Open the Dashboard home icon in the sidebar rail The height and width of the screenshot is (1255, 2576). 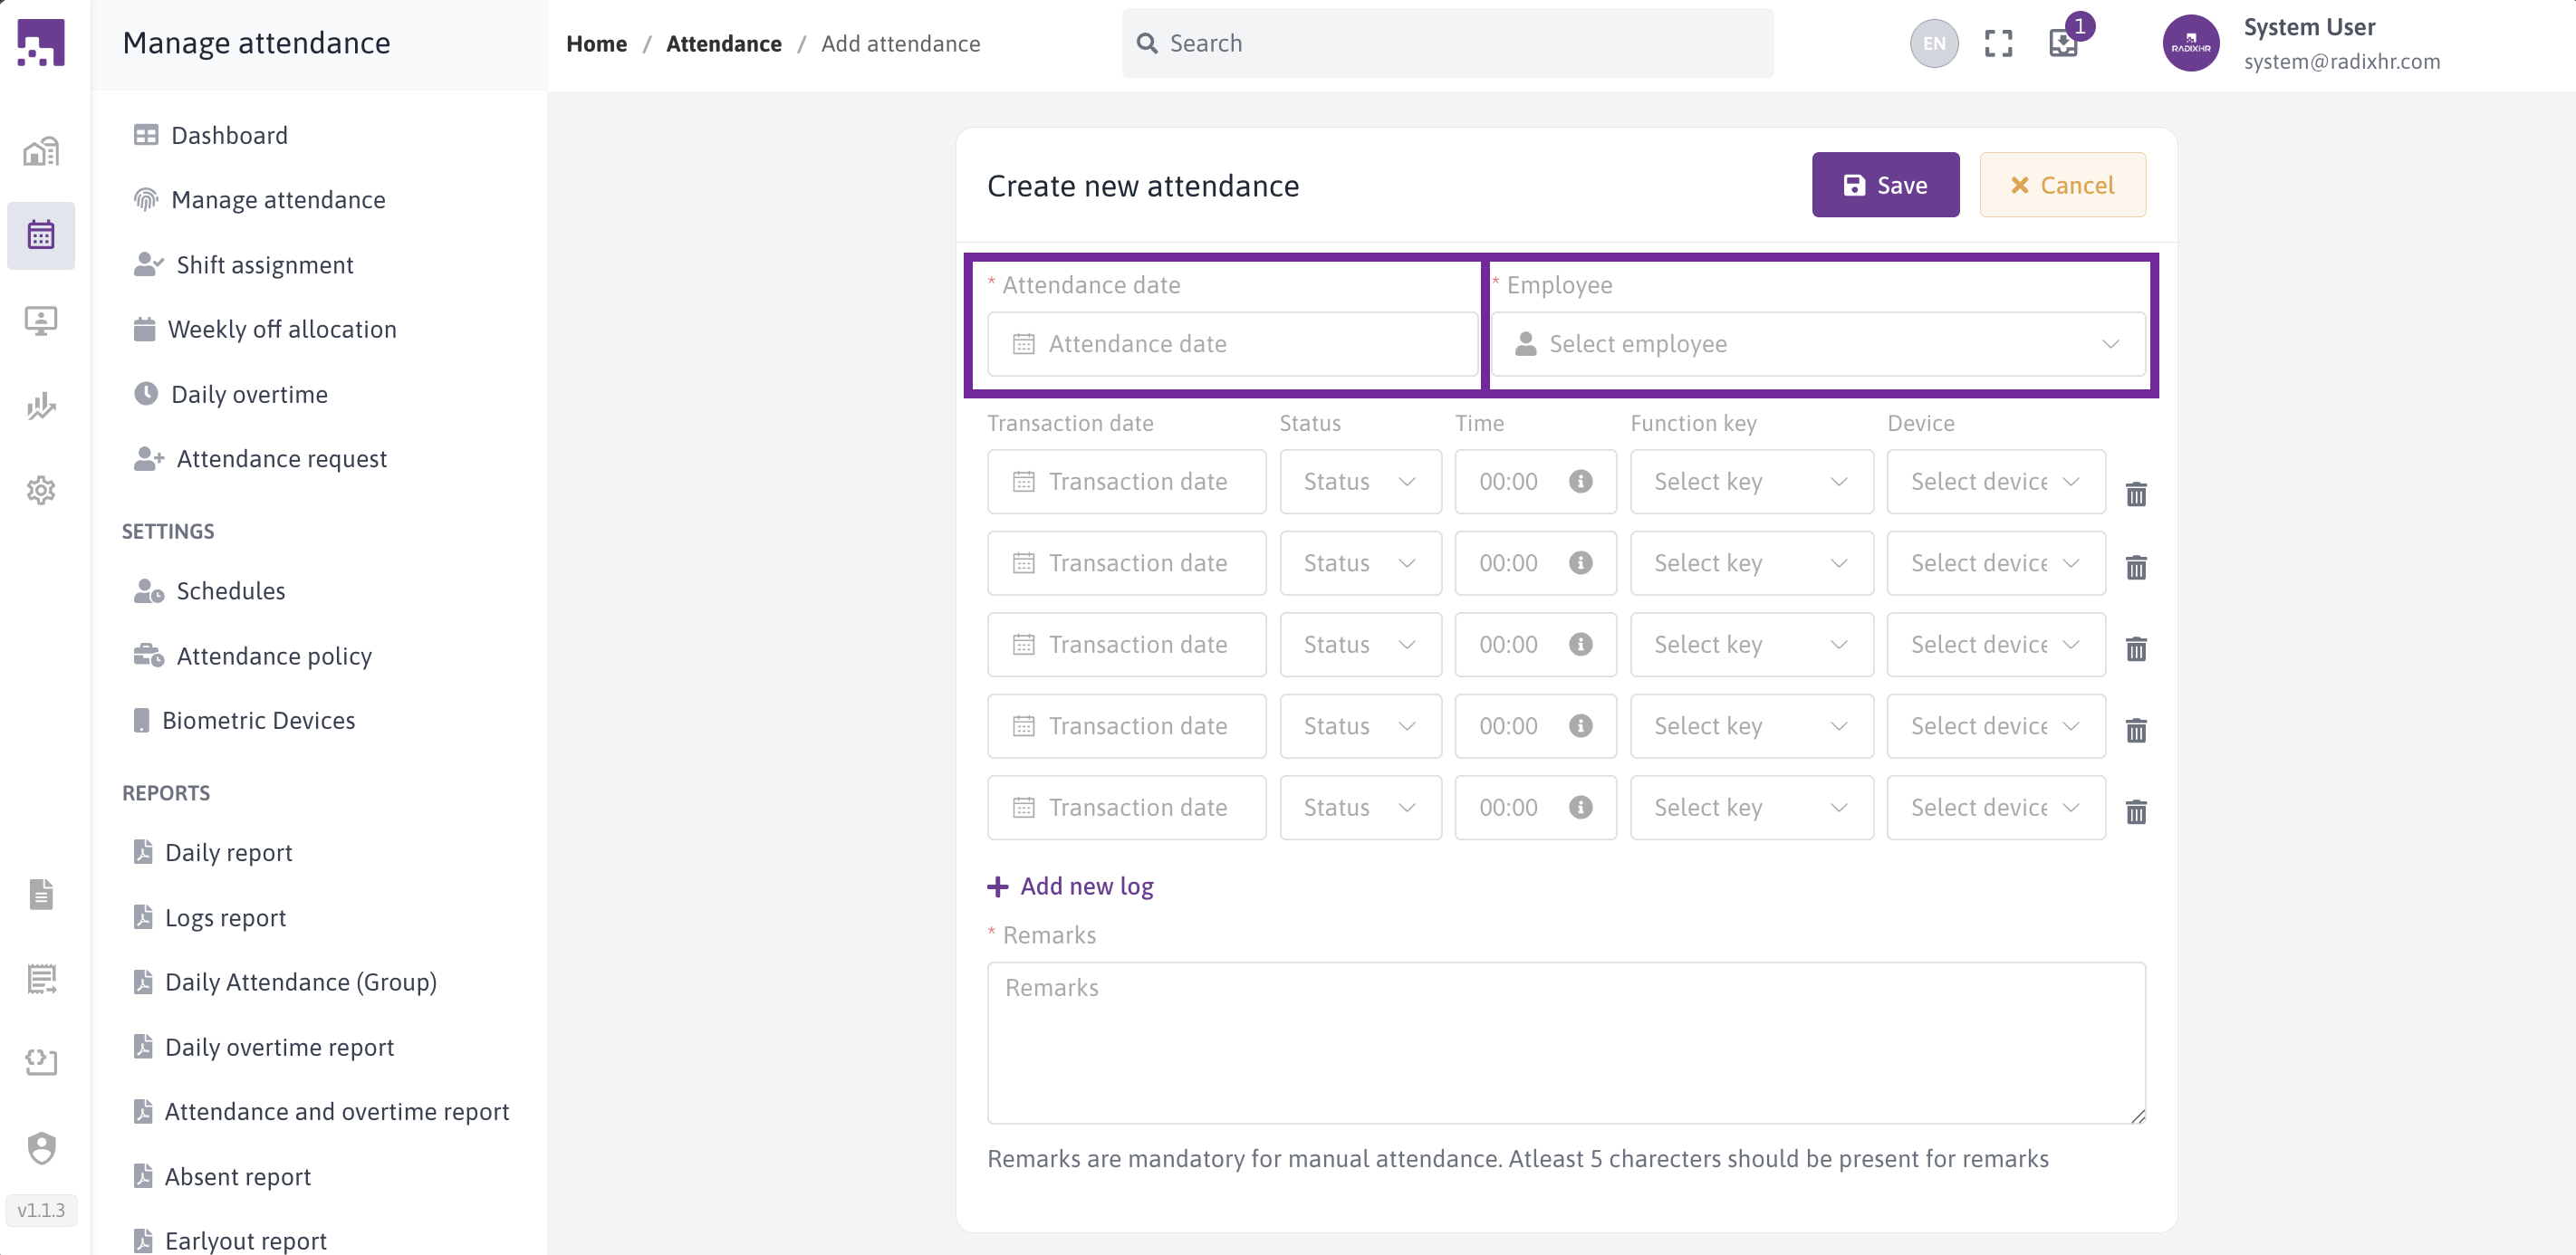(40, 151)
